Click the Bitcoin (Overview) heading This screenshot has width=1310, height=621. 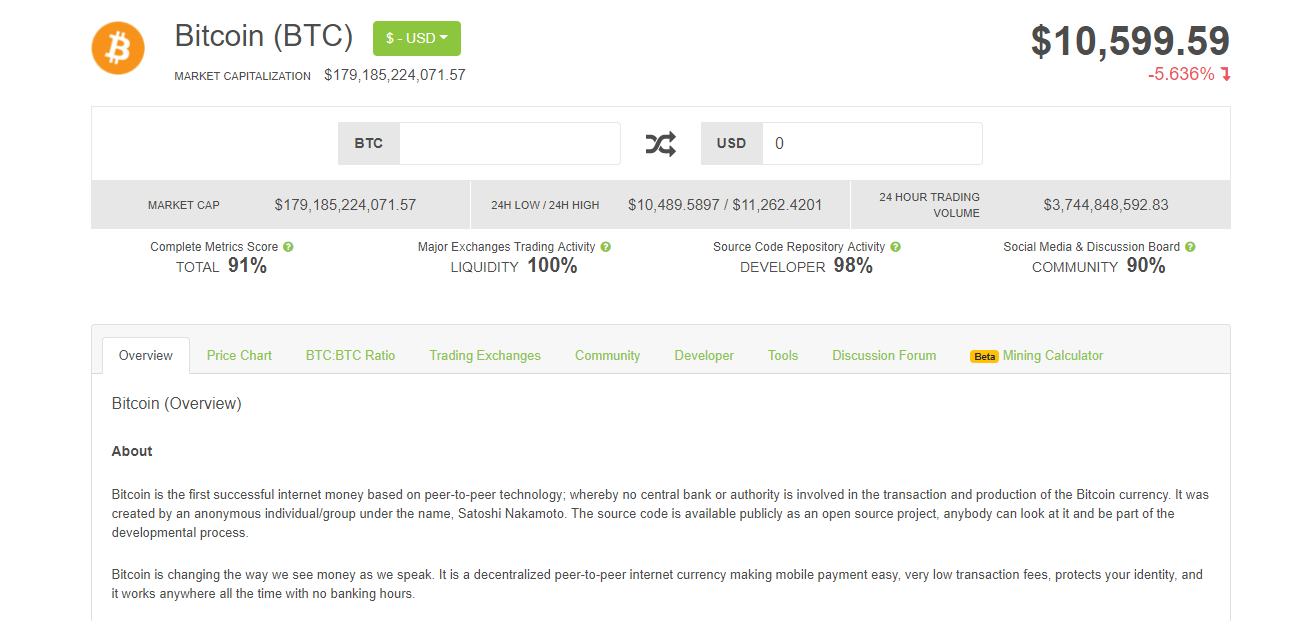pos(177,404)
